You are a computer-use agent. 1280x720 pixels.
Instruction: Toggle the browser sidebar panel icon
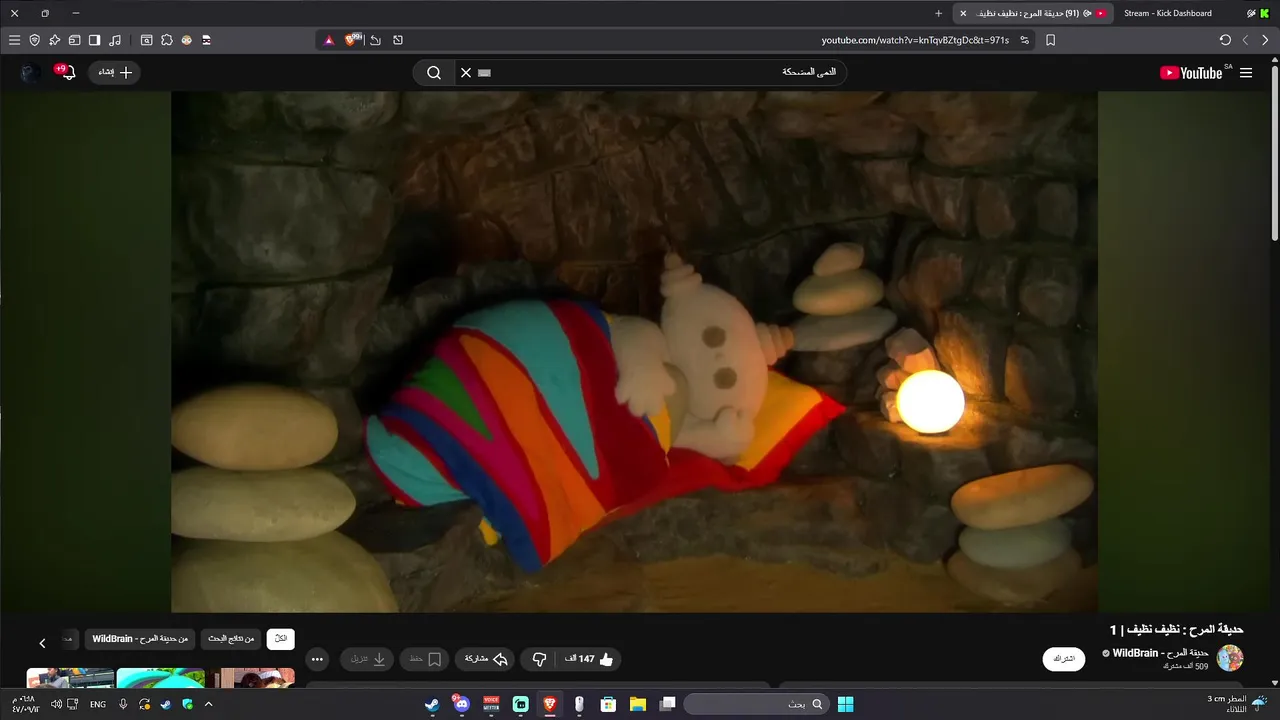94,40
